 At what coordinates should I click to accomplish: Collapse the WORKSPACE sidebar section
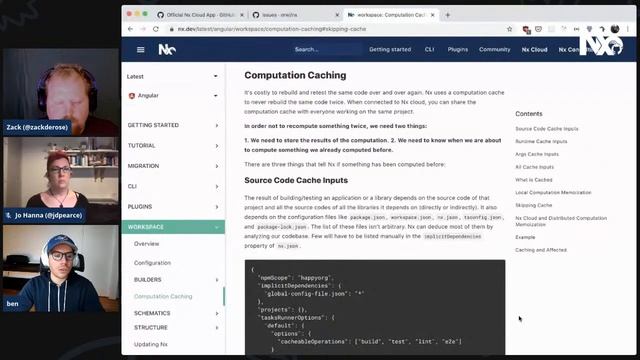173,227
